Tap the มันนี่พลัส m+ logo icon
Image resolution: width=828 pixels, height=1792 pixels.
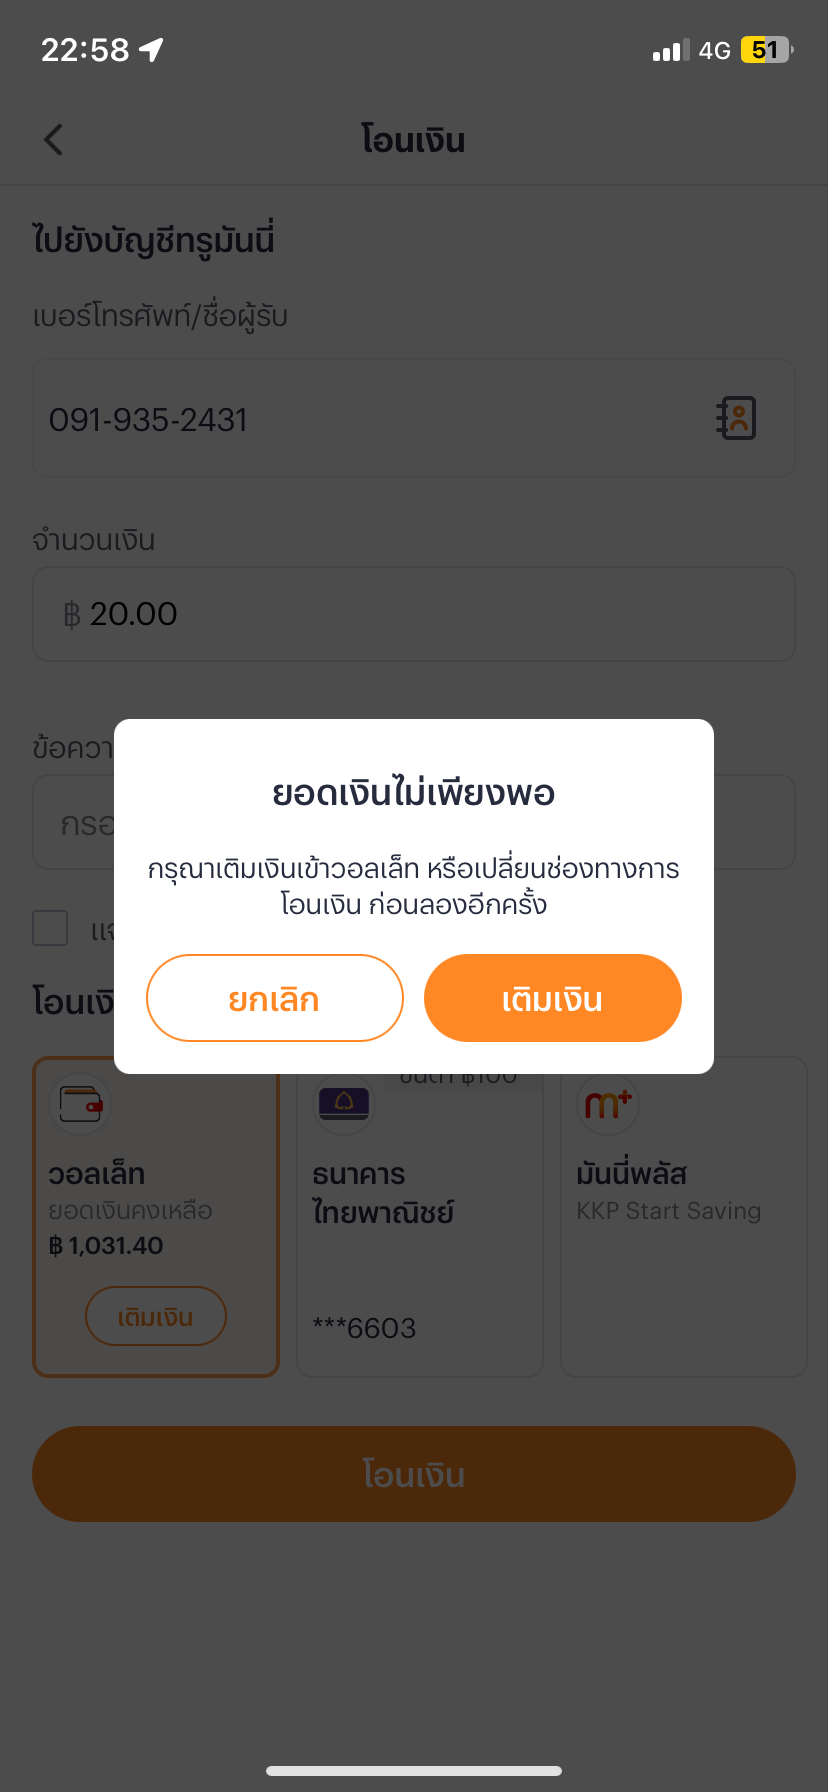pyautogui.click(x=608, y=1104)
